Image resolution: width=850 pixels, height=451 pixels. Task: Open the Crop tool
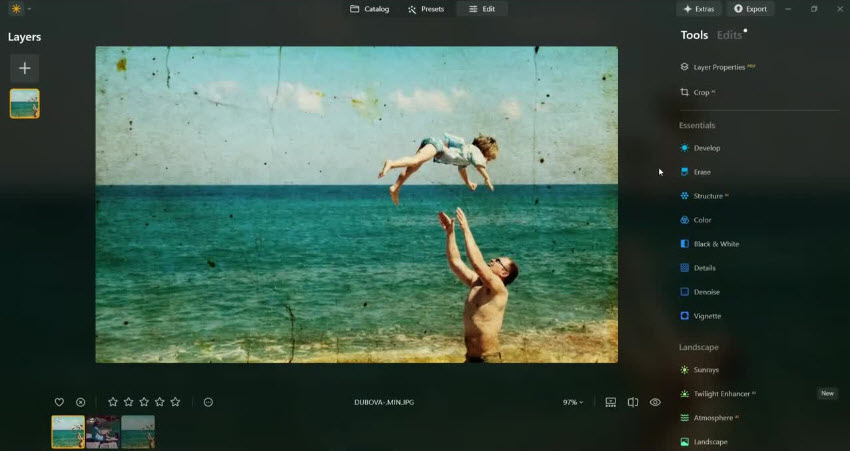tap(701, 92)
